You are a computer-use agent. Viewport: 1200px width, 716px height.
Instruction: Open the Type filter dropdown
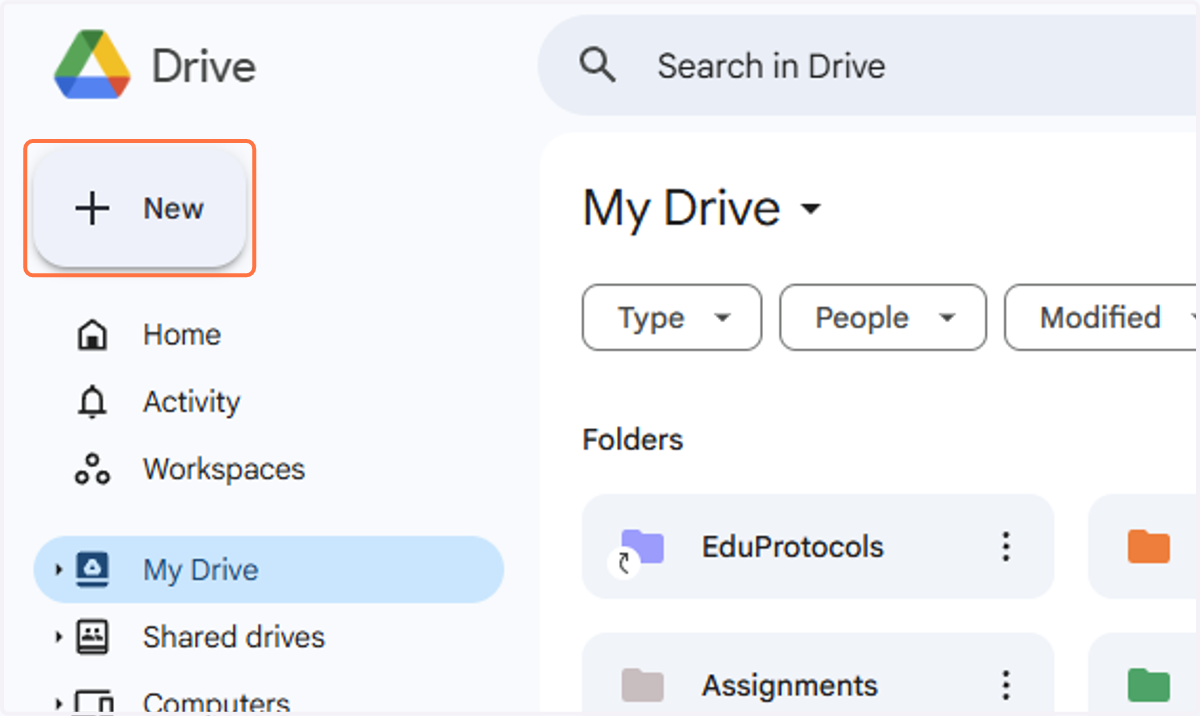click(672, 318)
